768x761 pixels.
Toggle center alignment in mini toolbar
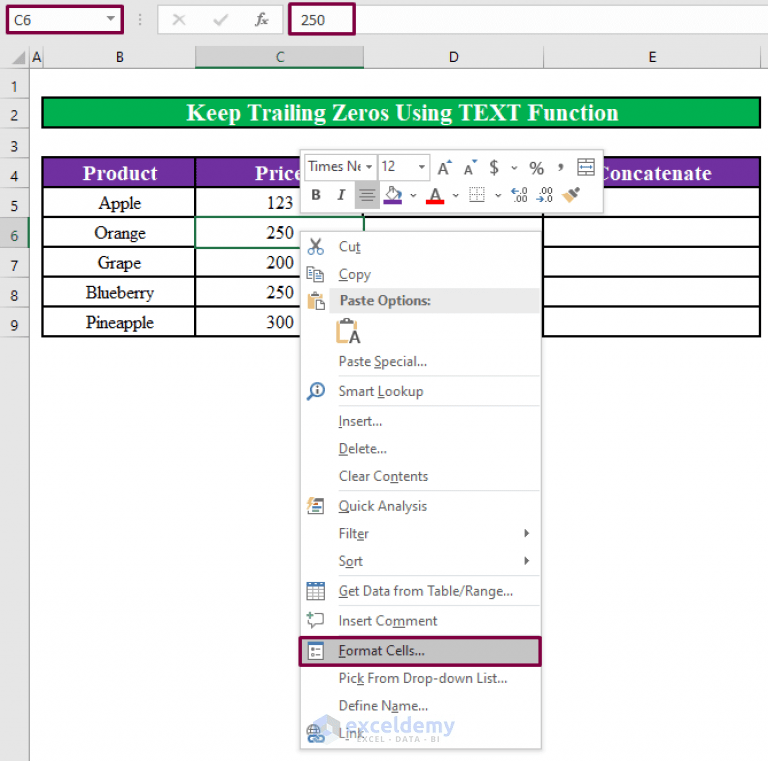point(367,195)
